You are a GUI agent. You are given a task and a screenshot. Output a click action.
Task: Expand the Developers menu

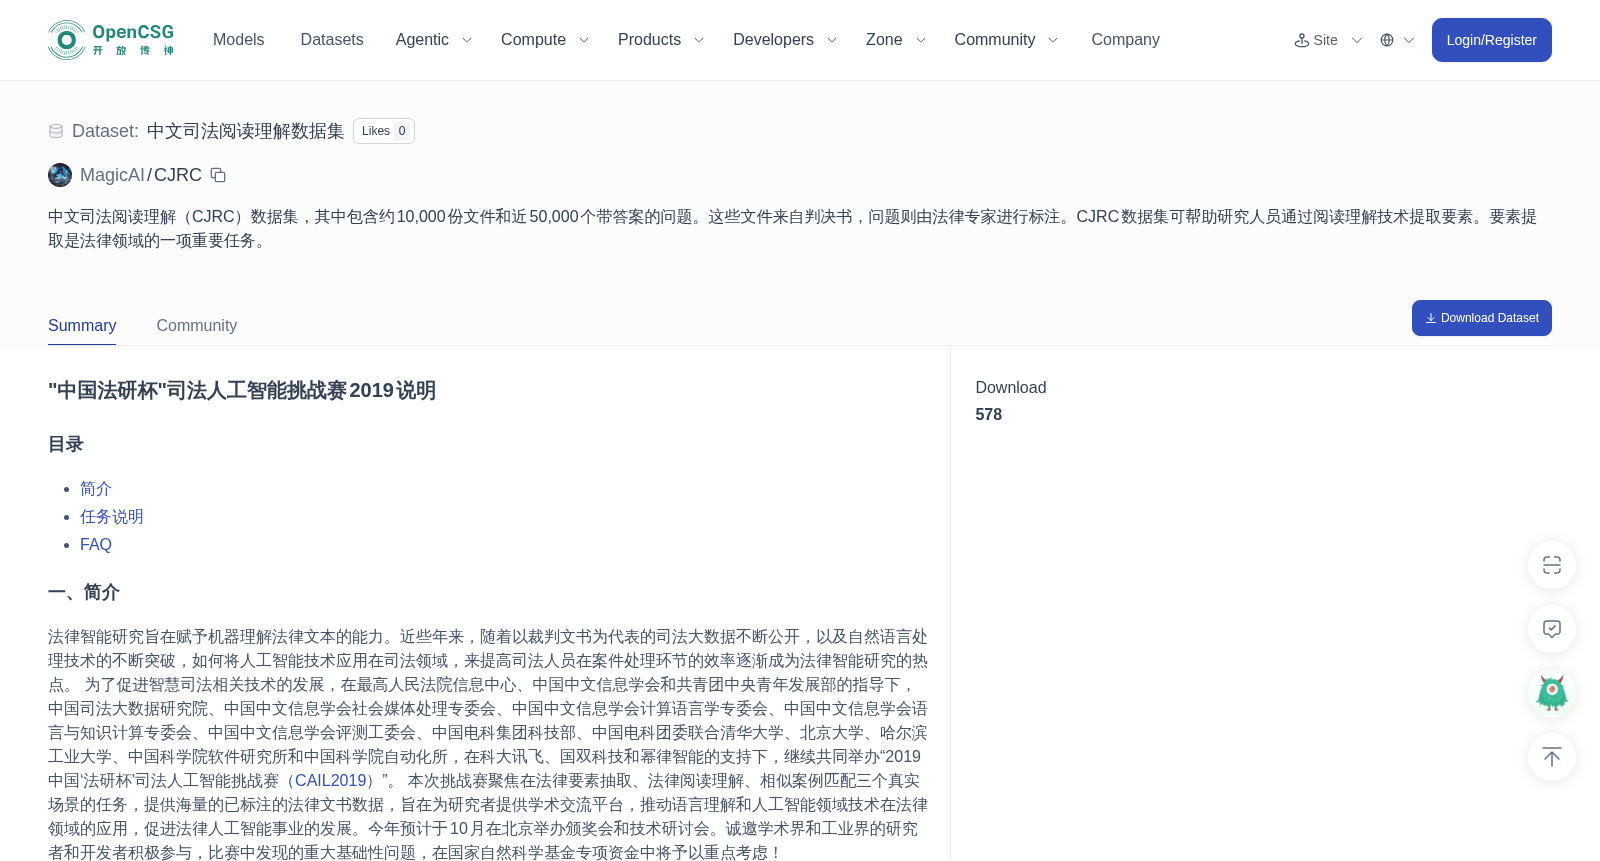coord(785,40)
